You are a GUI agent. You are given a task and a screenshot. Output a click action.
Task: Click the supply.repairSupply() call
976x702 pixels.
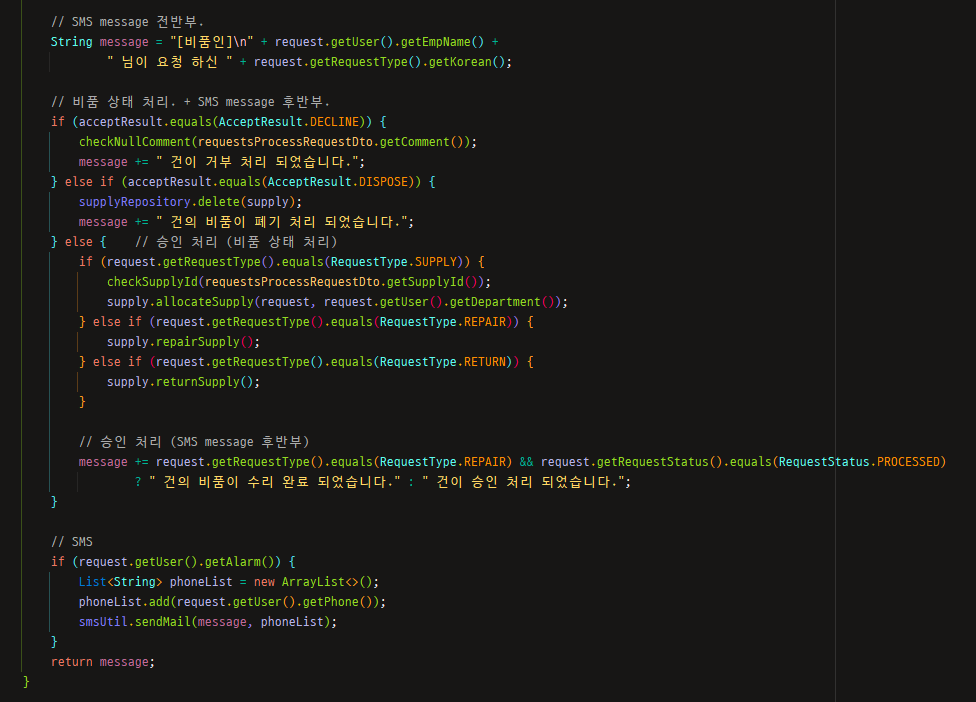pos(180,342)
